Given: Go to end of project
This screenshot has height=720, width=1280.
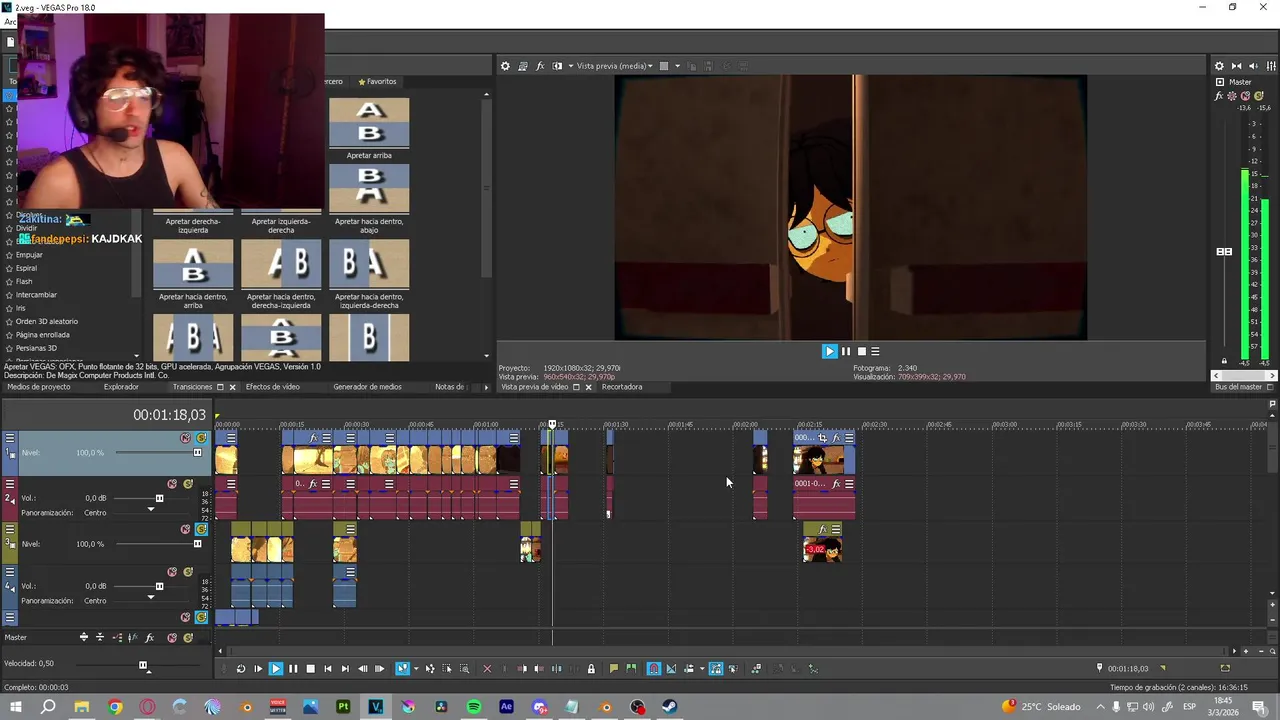Looking at the screenshot, I should click(345, 669).
